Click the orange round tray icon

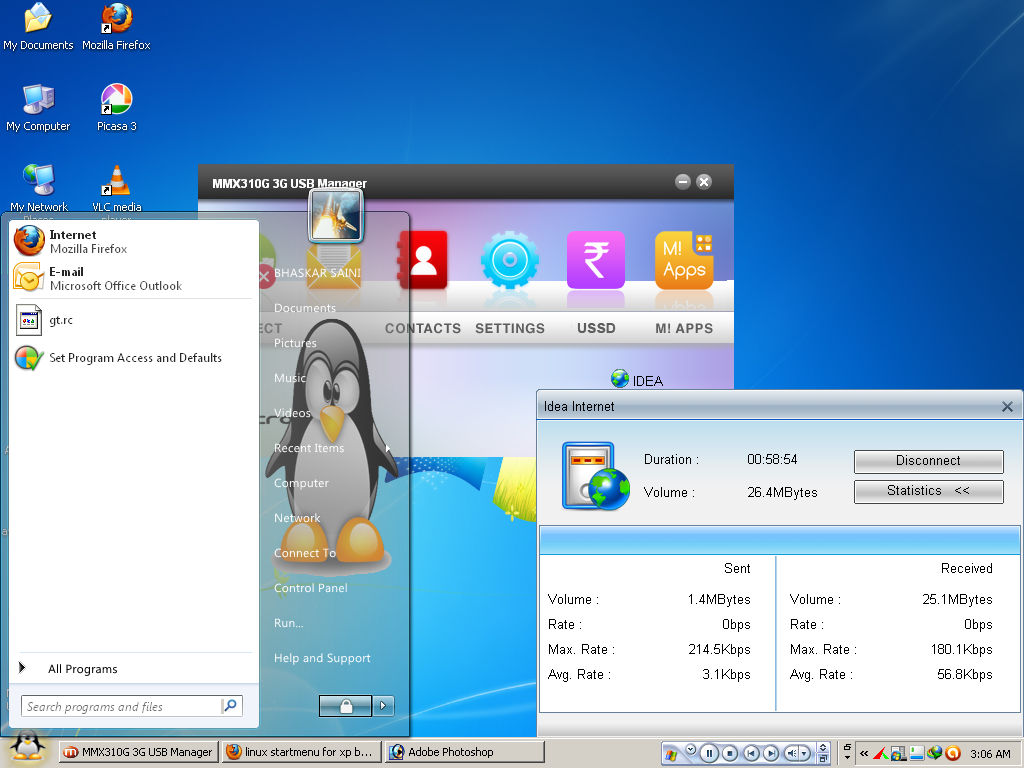(953, 754)
